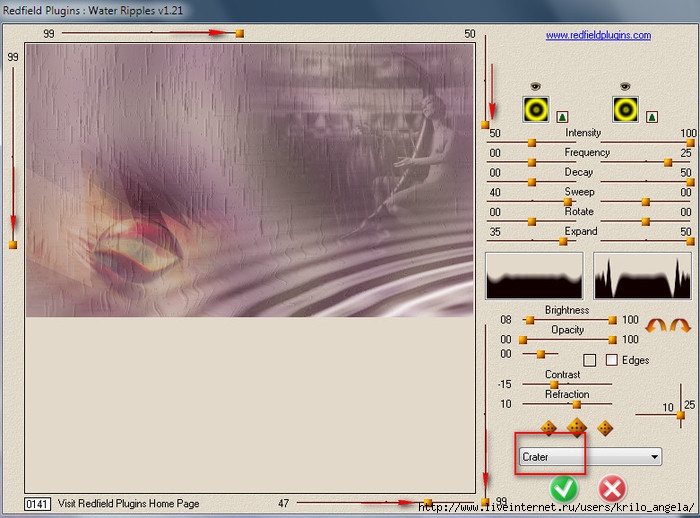Click the right Expand slider handle at 50
The height and width of the screenshot is (518, 700).
click(690, 242)
